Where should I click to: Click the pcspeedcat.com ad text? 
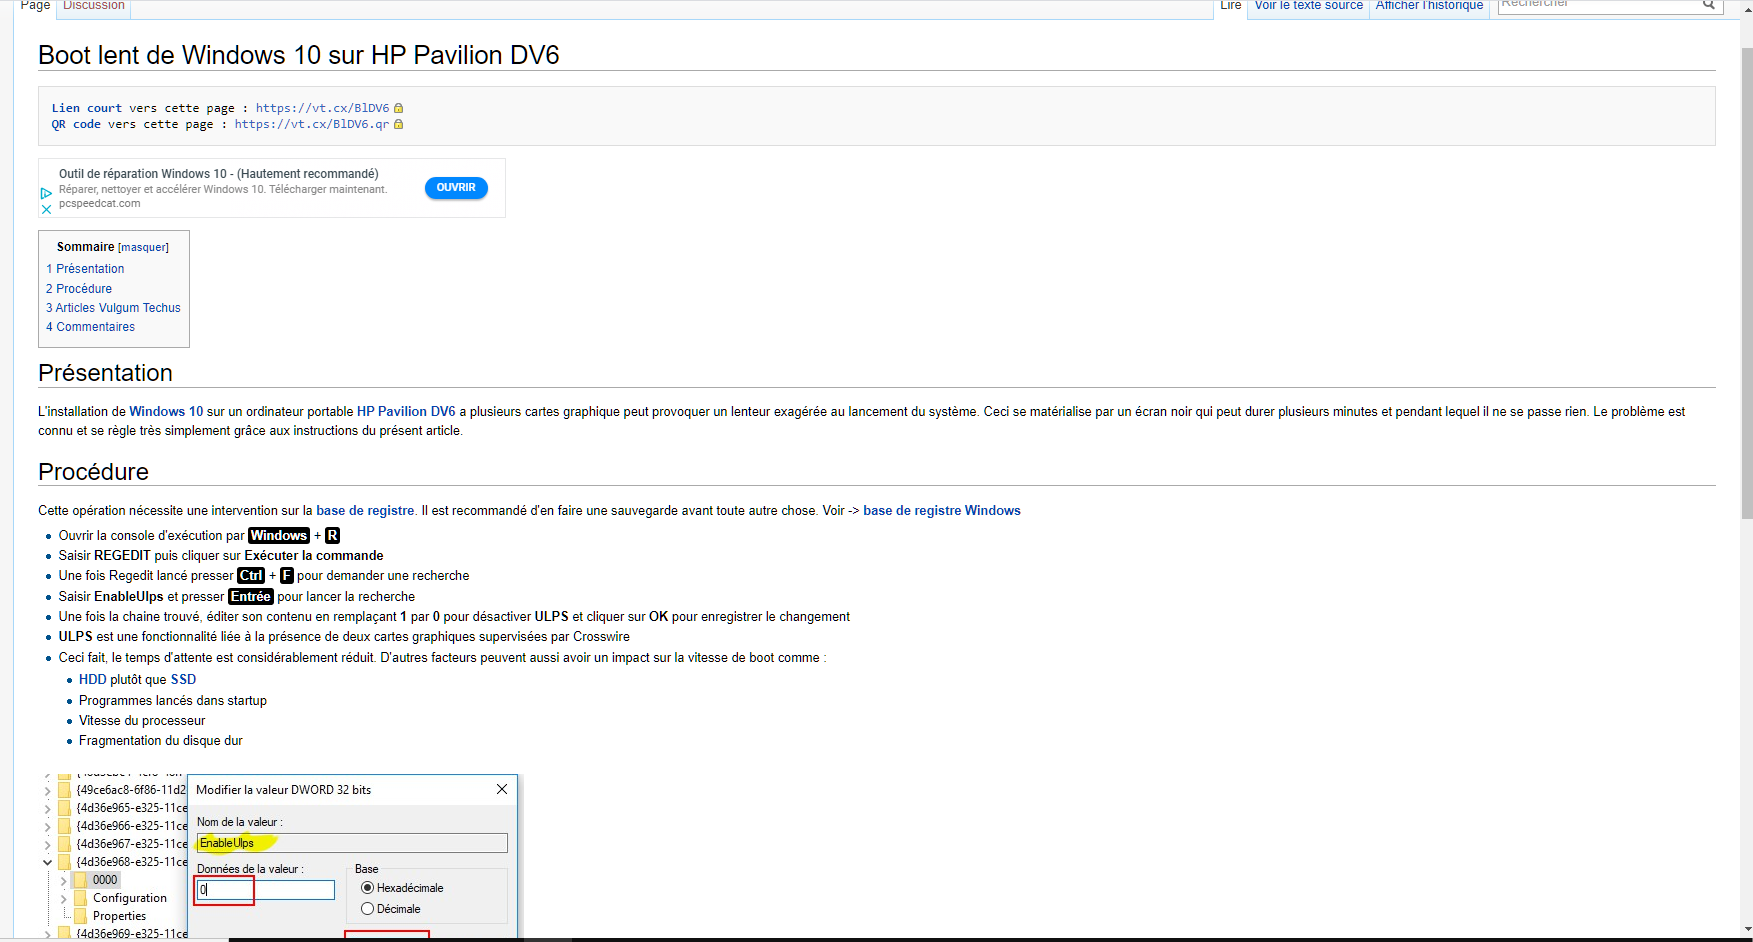(x=100, y=203)
